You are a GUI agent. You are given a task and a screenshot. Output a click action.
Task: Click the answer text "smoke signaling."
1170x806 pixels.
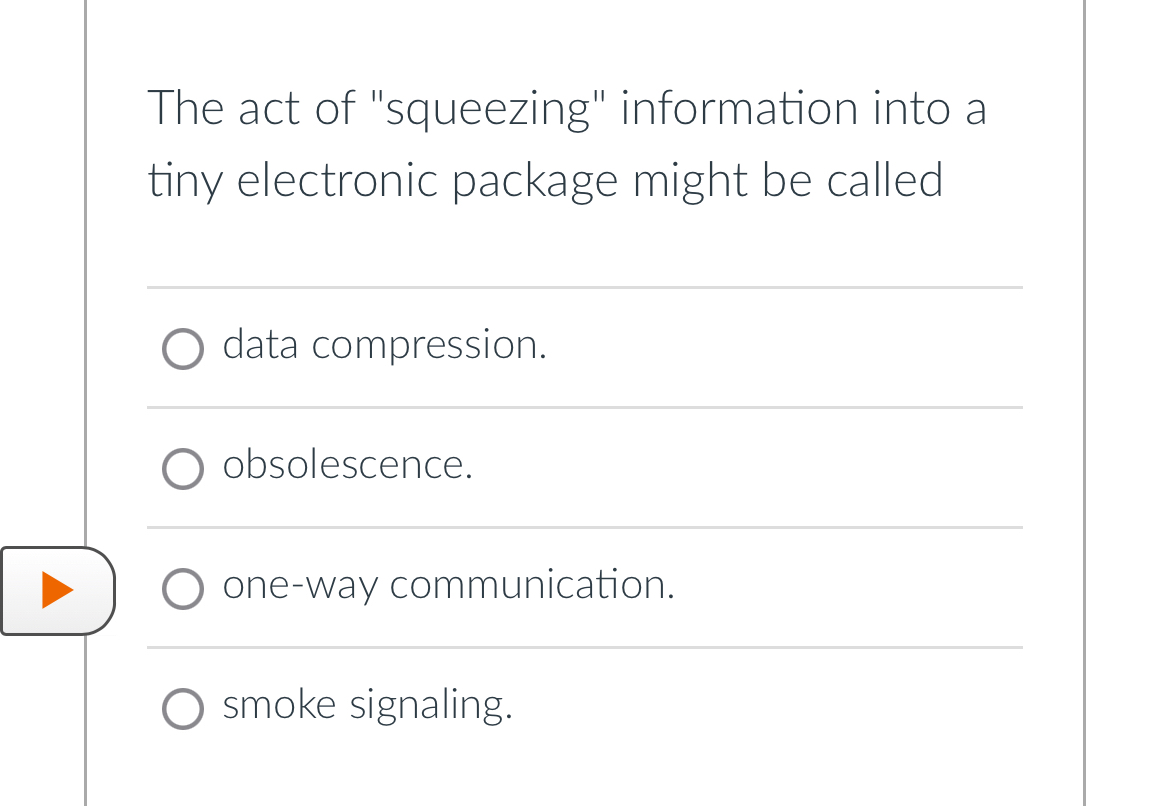(x=367, y=705)
